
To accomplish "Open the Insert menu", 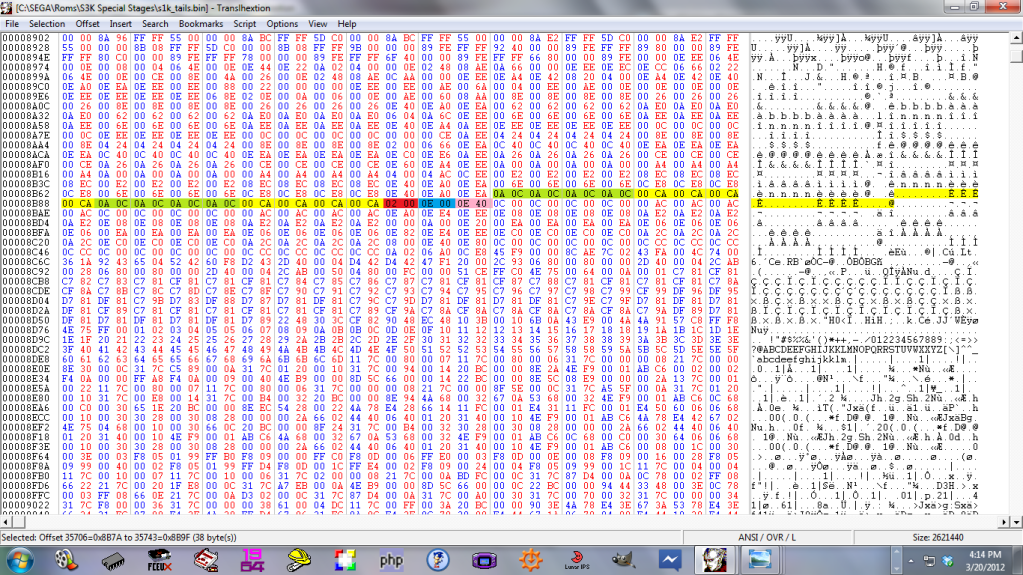I will (x=121, y=23).
